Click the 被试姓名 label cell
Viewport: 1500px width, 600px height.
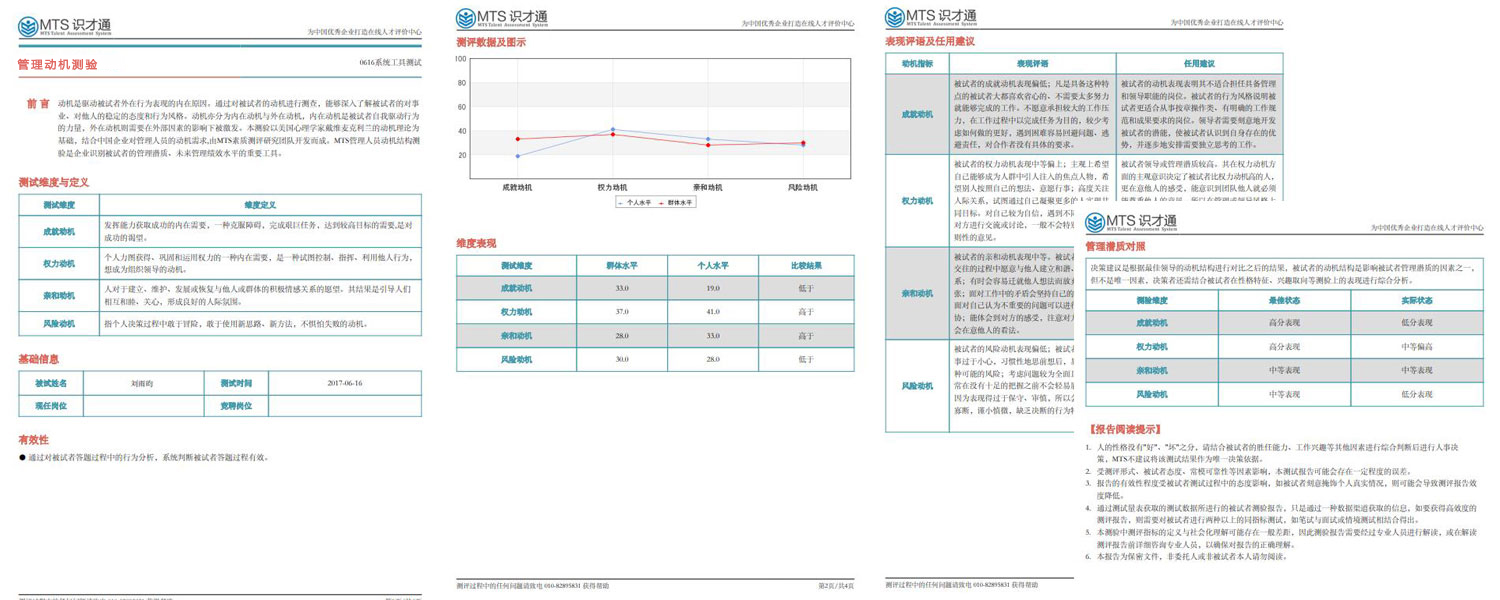click(x=51, y=383)
